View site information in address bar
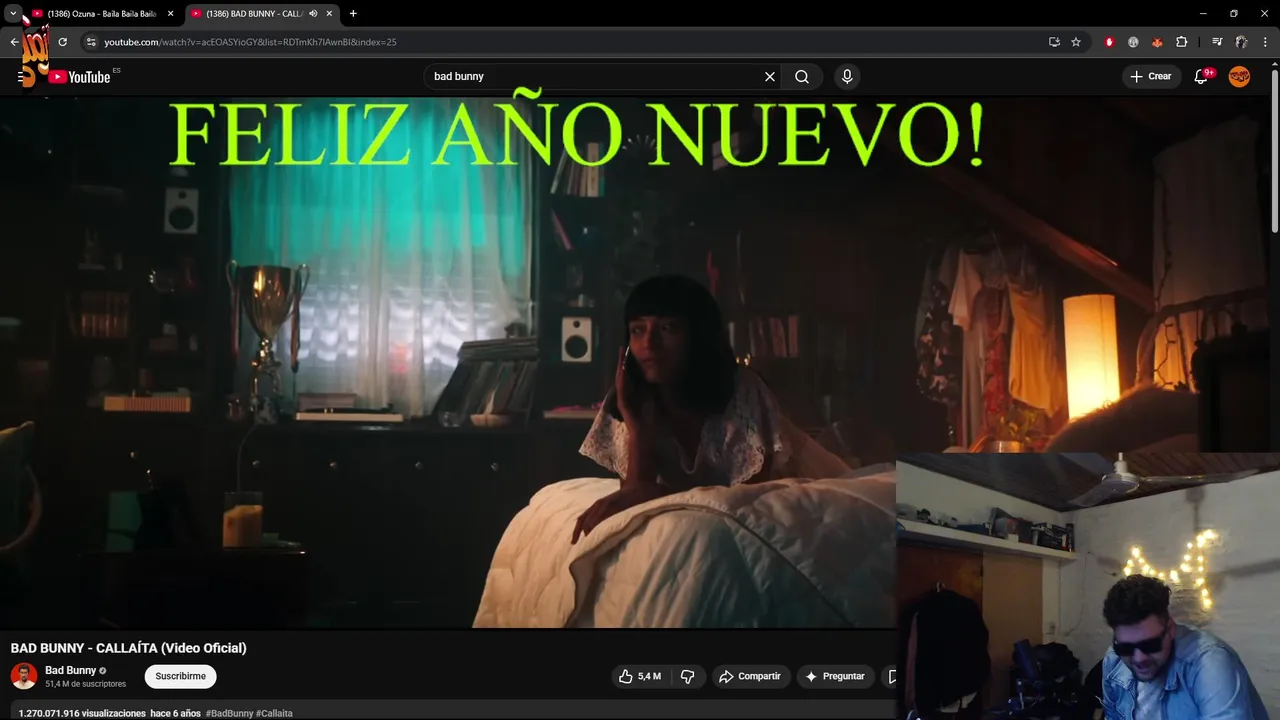 pyautogui.click(x=90, y=42)
